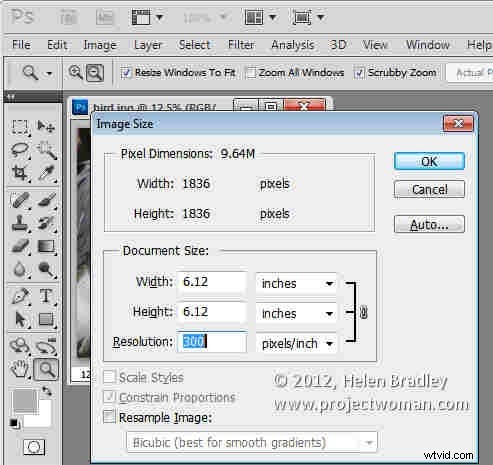Viewport: 493px width, 465px height.
Task: Select the Rectangle shape tool
Action: [46, 319]
